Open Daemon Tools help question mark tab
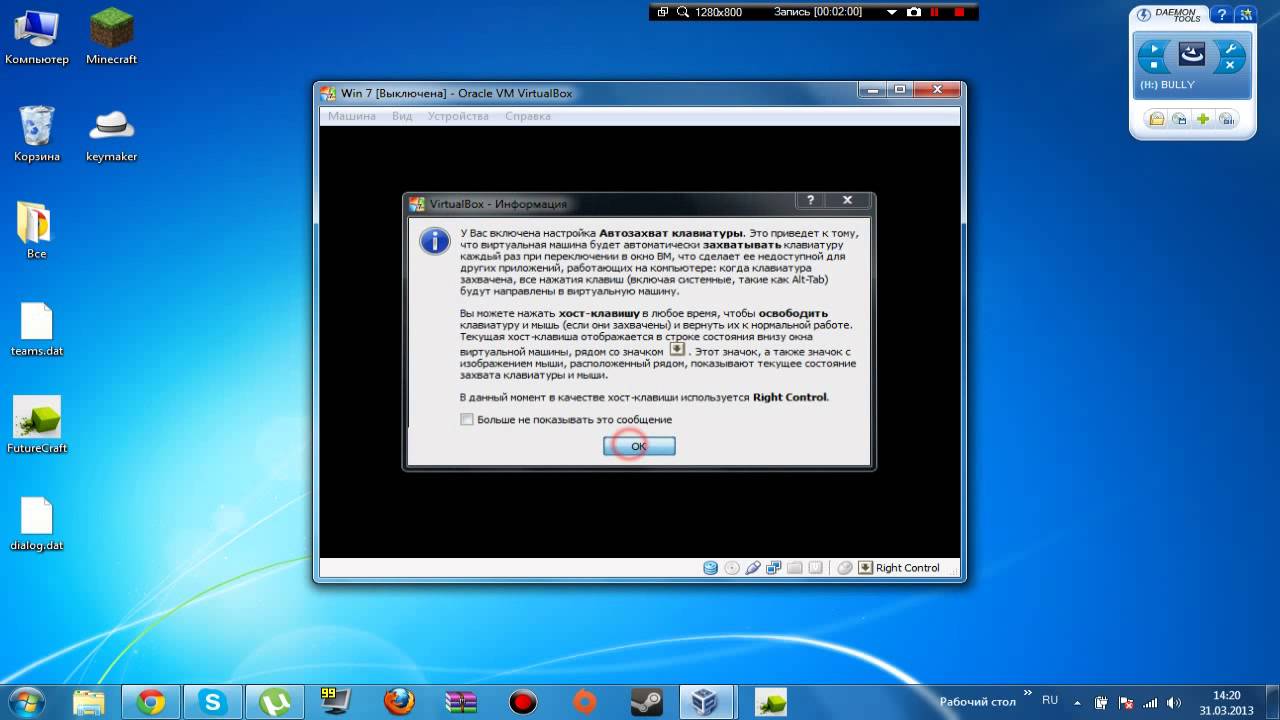1280x720 pixels. (1222, 16)
